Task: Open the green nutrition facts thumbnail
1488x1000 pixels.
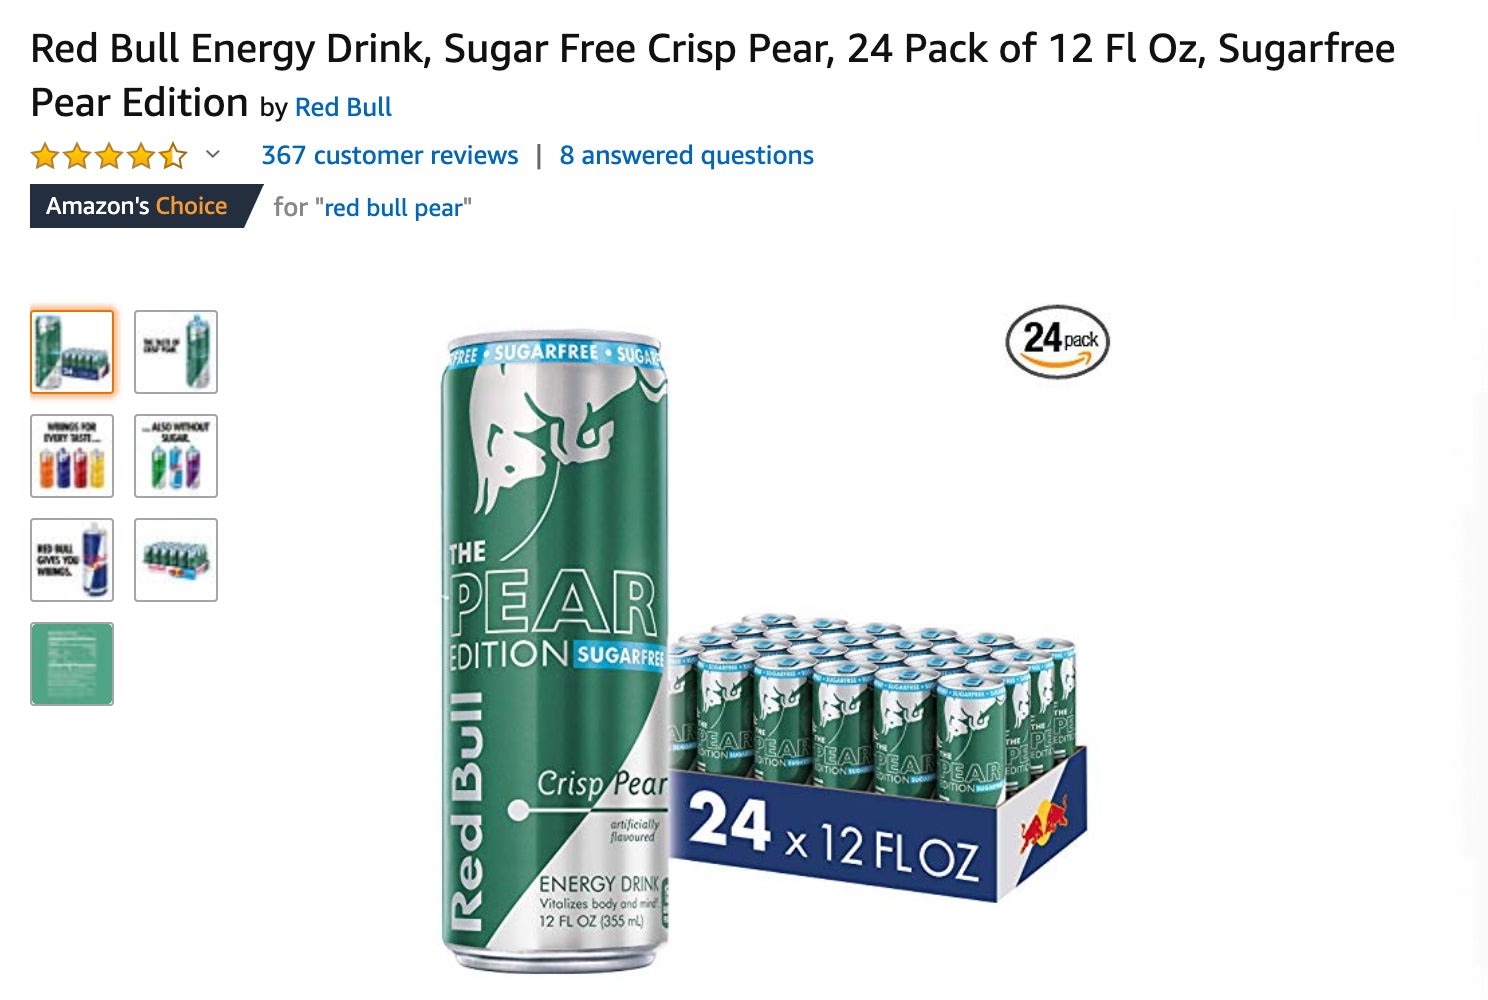Action: tap(72, 664)
